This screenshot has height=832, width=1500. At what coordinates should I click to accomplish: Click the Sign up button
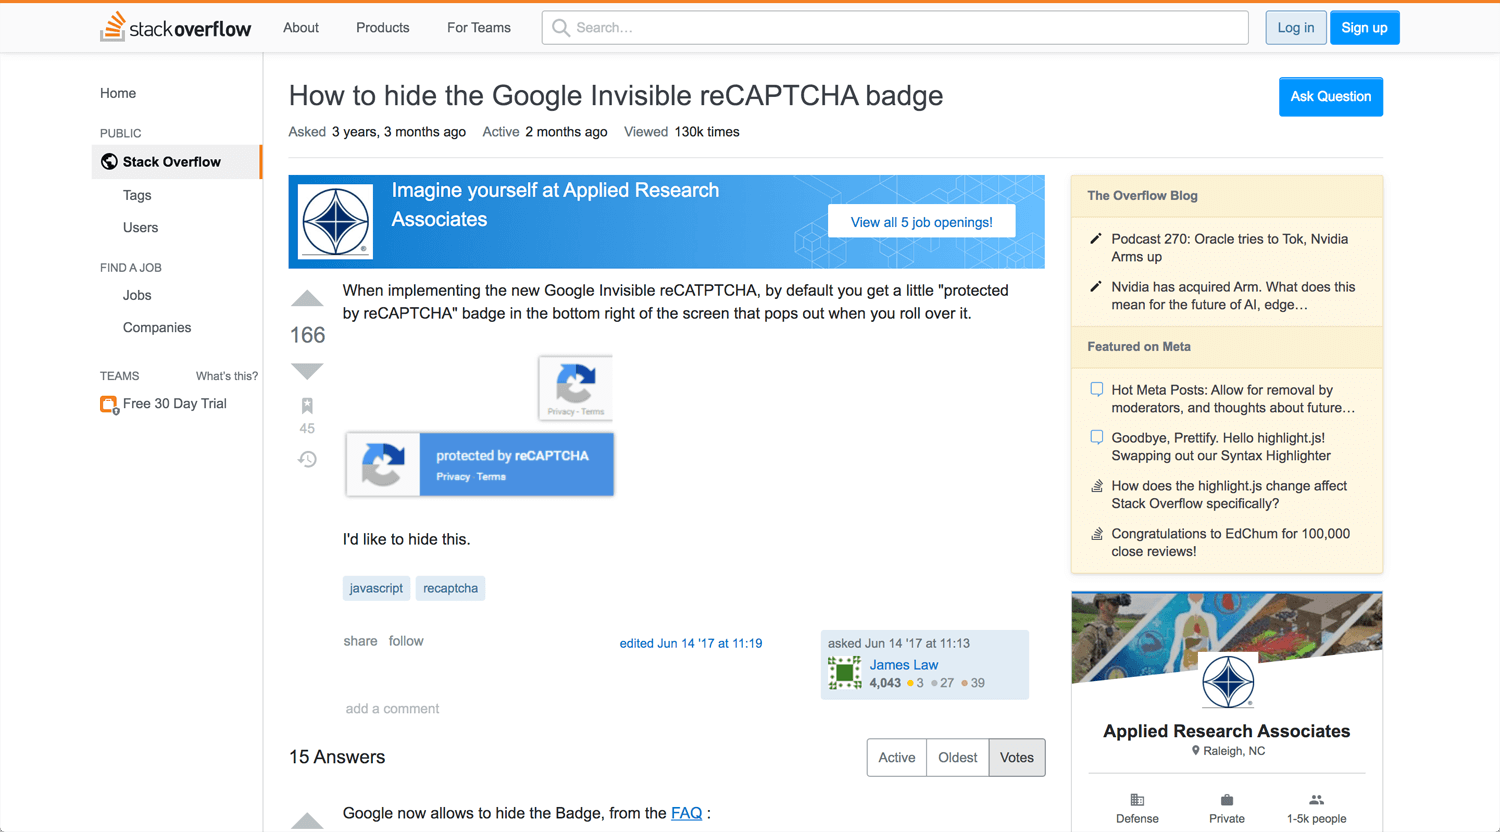pyautogui.click(x=1365, y=28)
